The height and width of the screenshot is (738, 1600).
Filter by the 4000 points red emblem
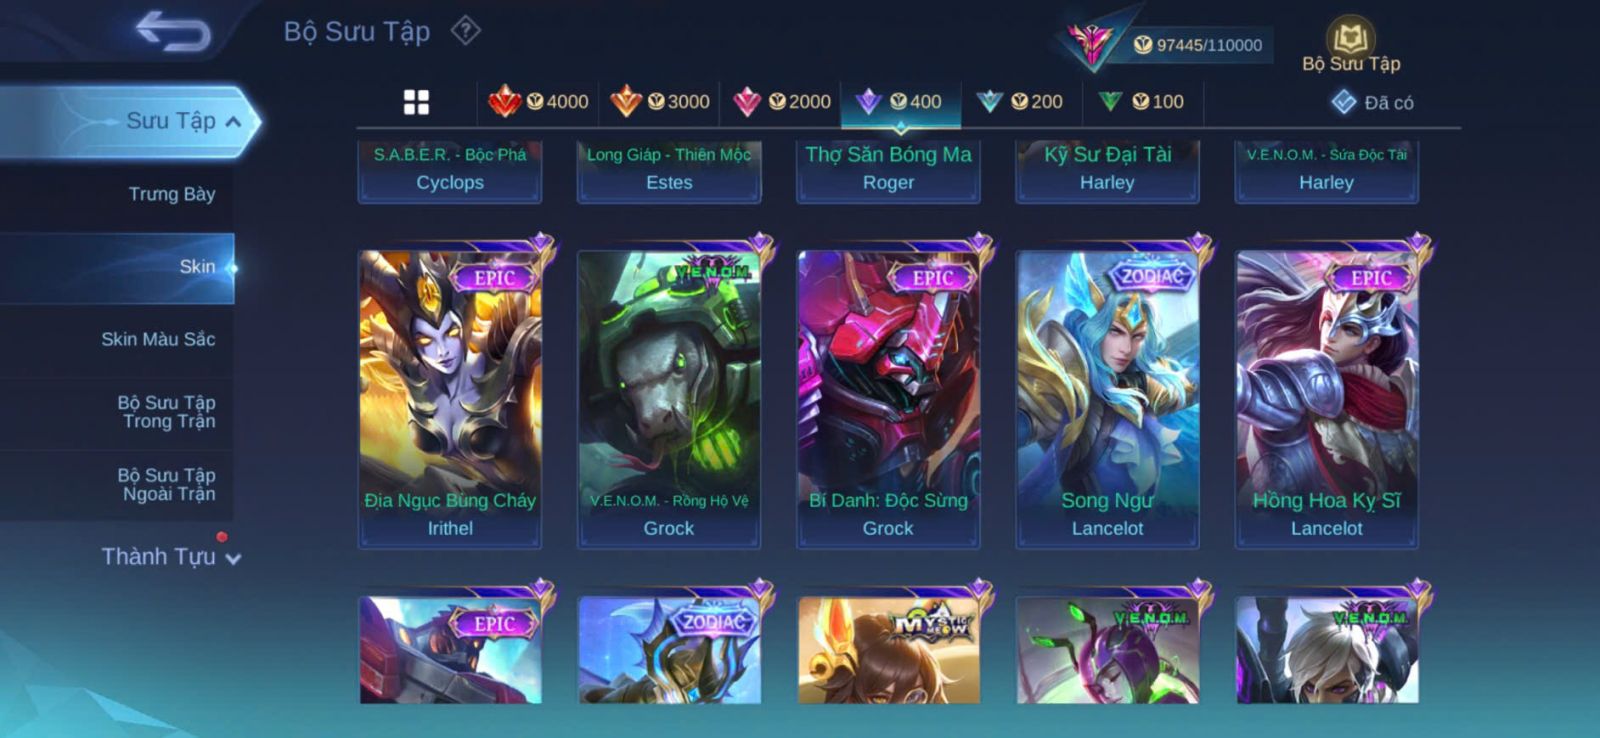tap(538, 101)
